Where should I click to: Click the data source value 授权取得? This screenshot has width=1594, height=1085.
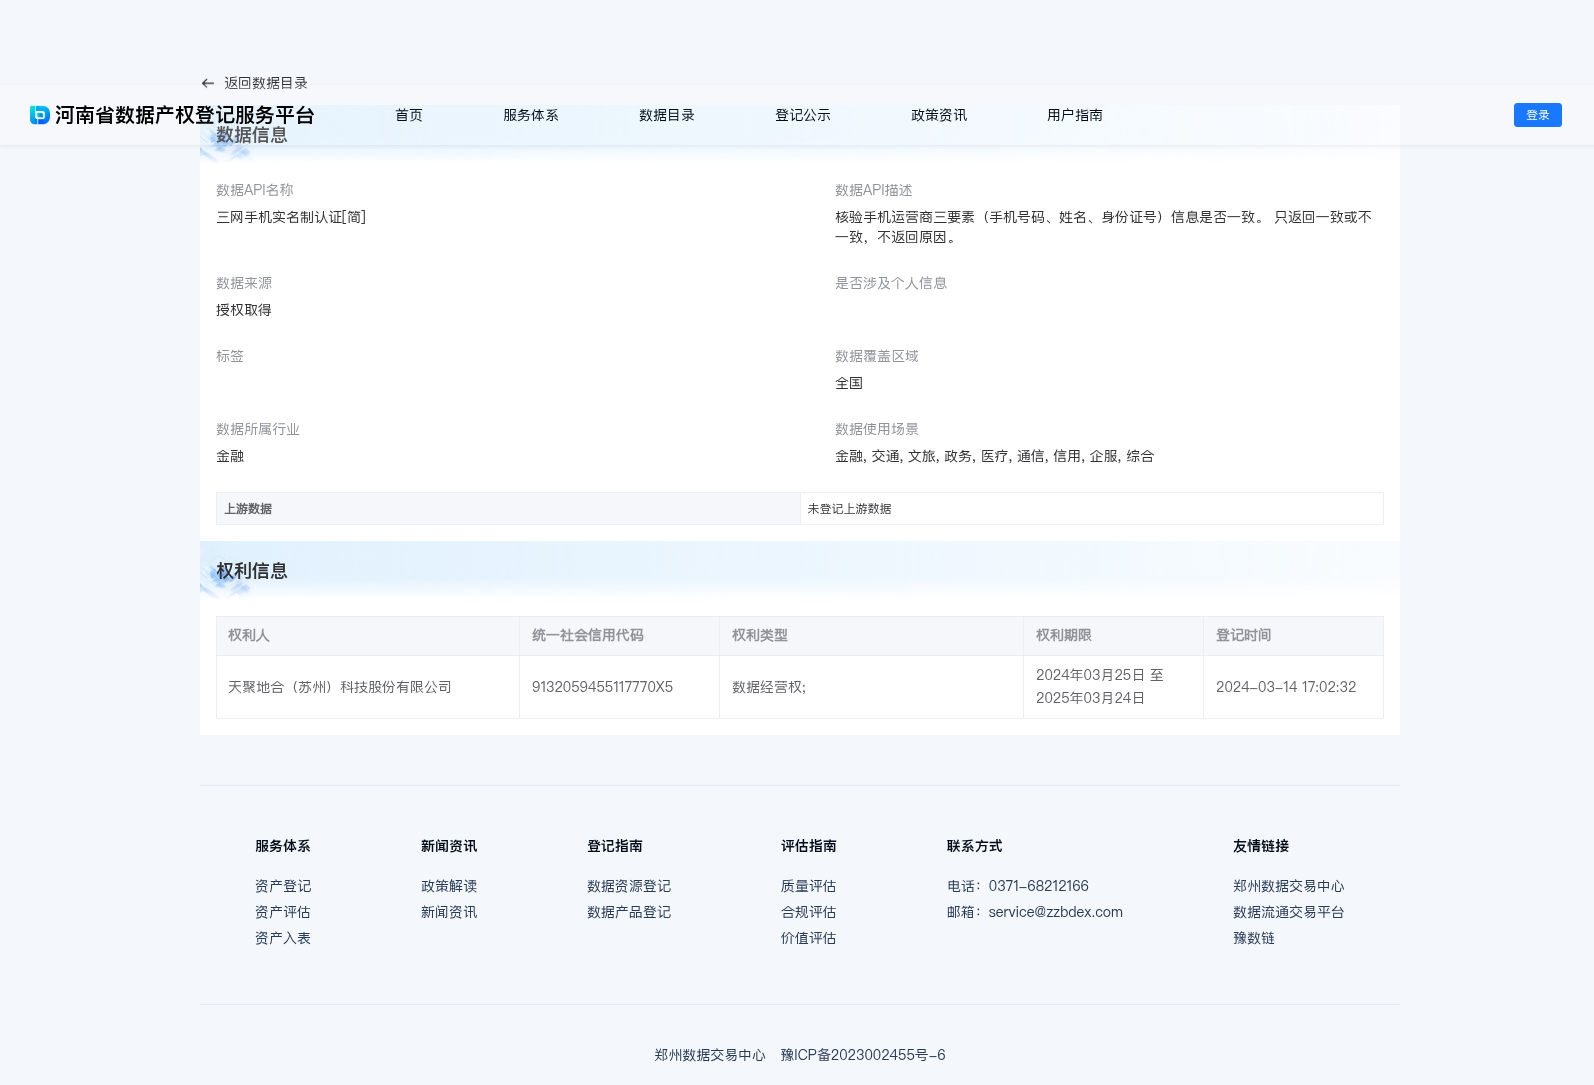pyautogui.click(x=244, y=310)
